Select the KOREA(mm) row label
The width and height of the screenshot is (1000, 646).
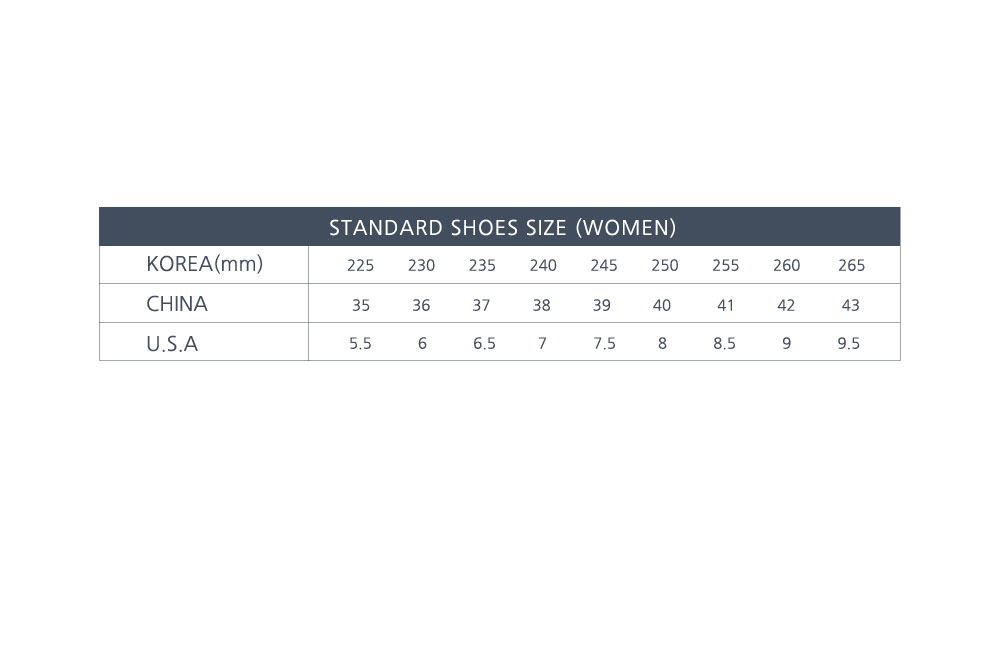(x=204, y=264)
